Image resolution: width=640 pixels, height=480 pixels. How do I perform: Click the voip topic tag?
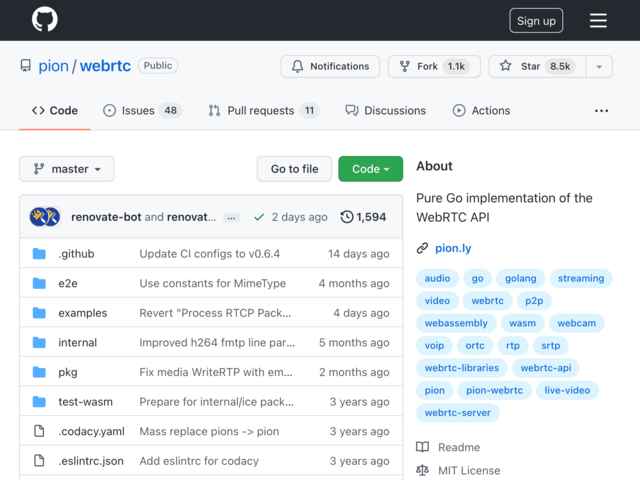click(x=434, y=346)
